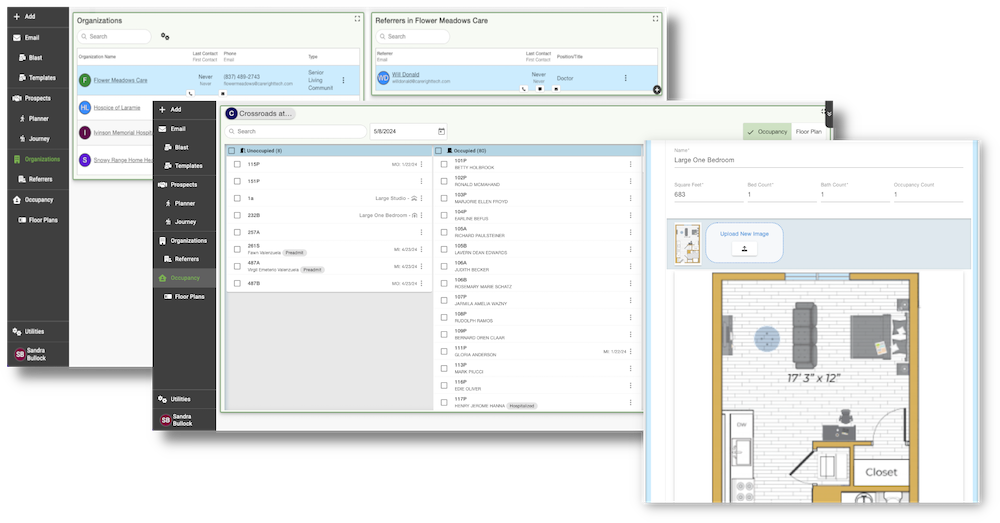The height and width of the screenshot is (523, 1000).
Task: Click the settings gears icon in Organizations
Action: click(165, 37)
